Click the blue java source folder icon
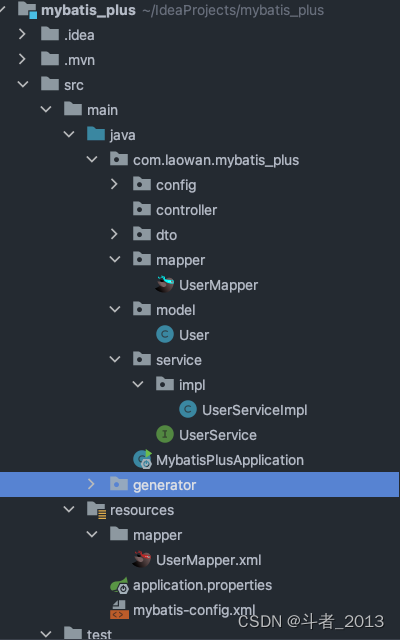This screenshot has height=640, width=400. [96, 134]
